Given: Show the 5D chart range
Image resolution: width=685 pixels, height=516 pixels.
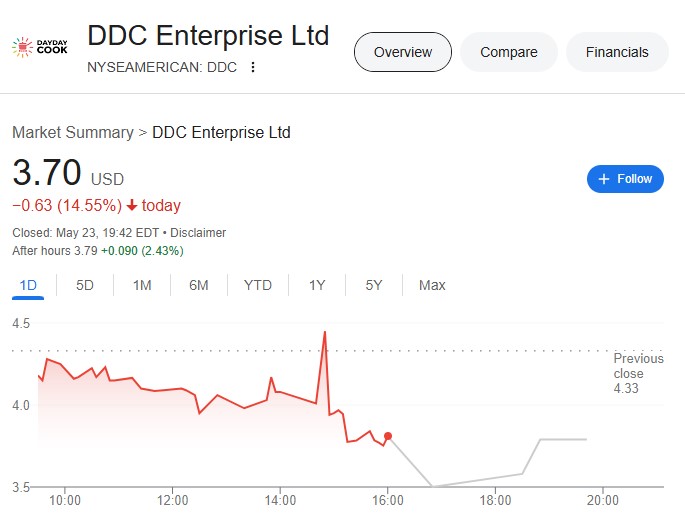Looking at the screenshot, I should click(85, 285).
